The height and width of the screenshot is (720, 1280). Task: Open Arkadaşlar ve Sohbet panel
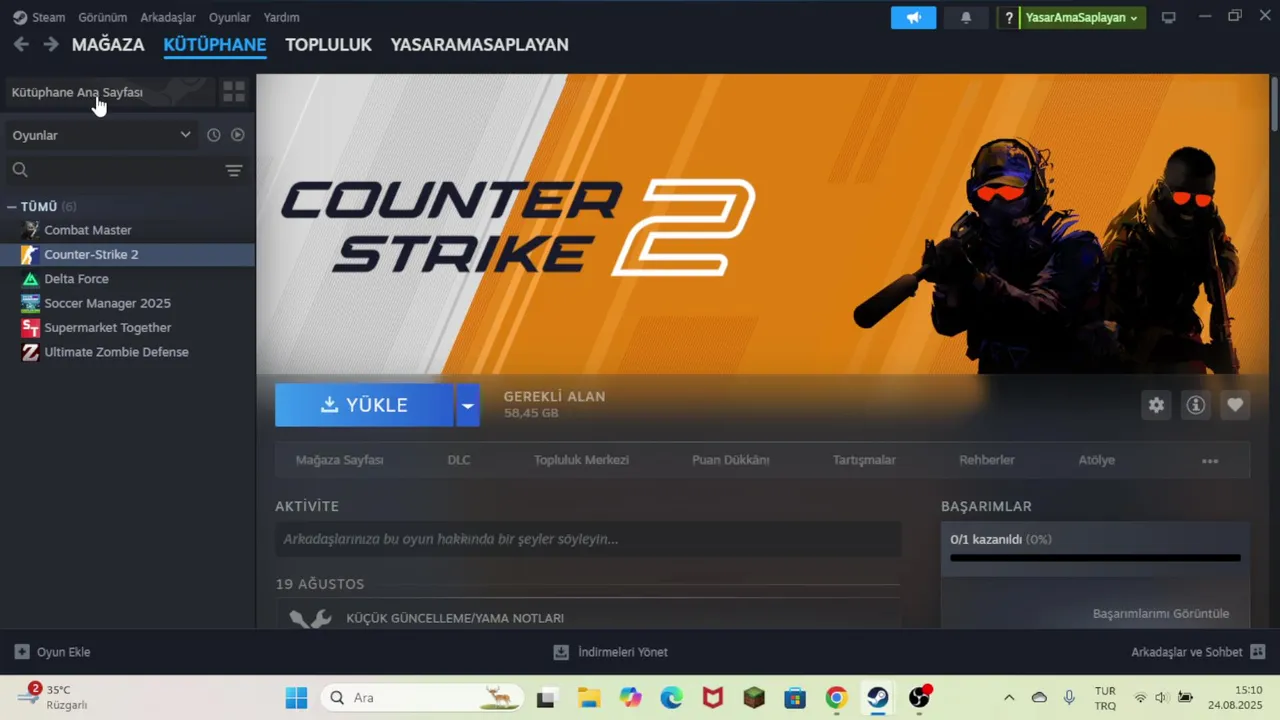point(1198,652)
